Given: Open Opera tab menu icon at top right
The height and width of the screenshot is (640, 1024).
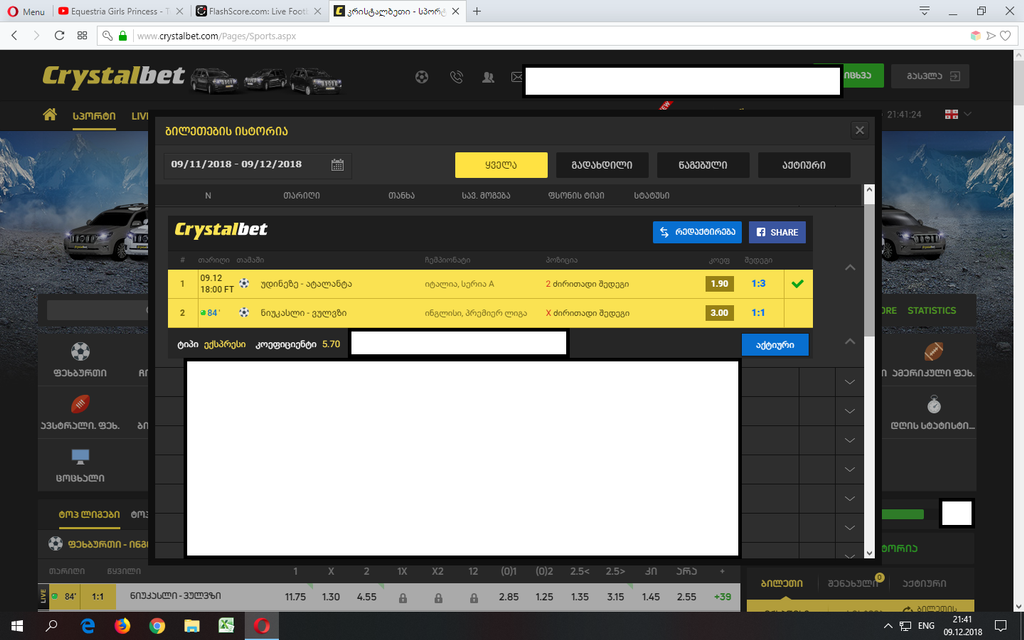Looking at the screenshot, I should click(924, 11).
